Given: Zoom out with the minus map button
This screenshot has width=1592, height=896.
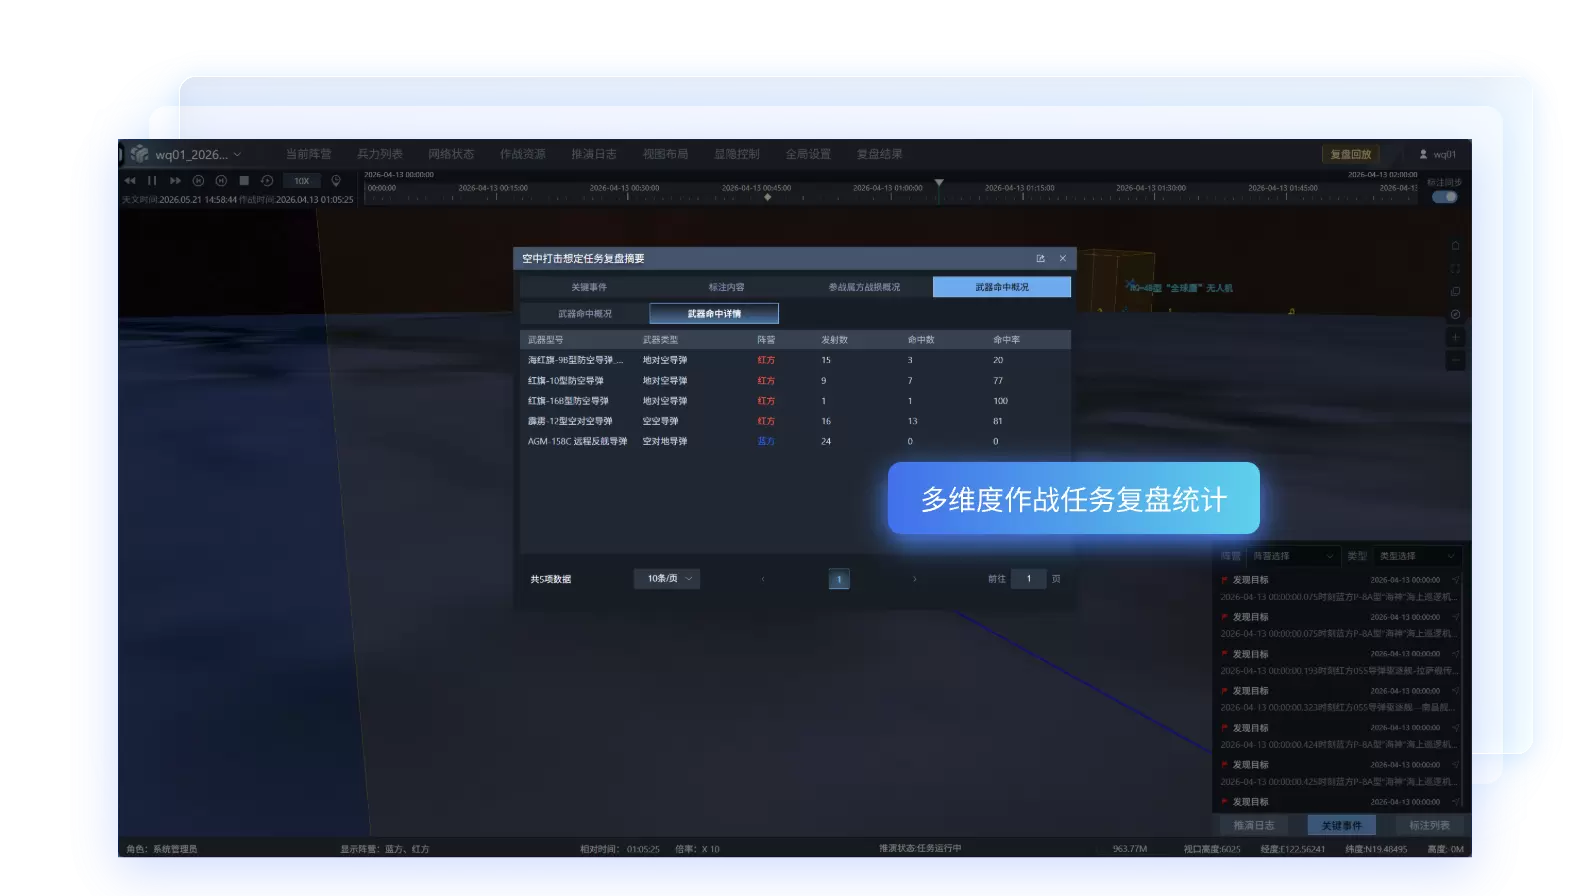Looking at the screenshot, I should click(1456, 360).
